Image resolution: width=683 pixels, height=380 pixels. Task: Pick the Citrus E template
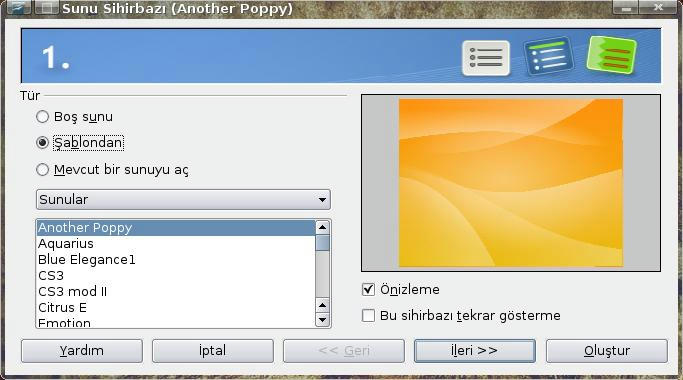[x=176, y=308]
